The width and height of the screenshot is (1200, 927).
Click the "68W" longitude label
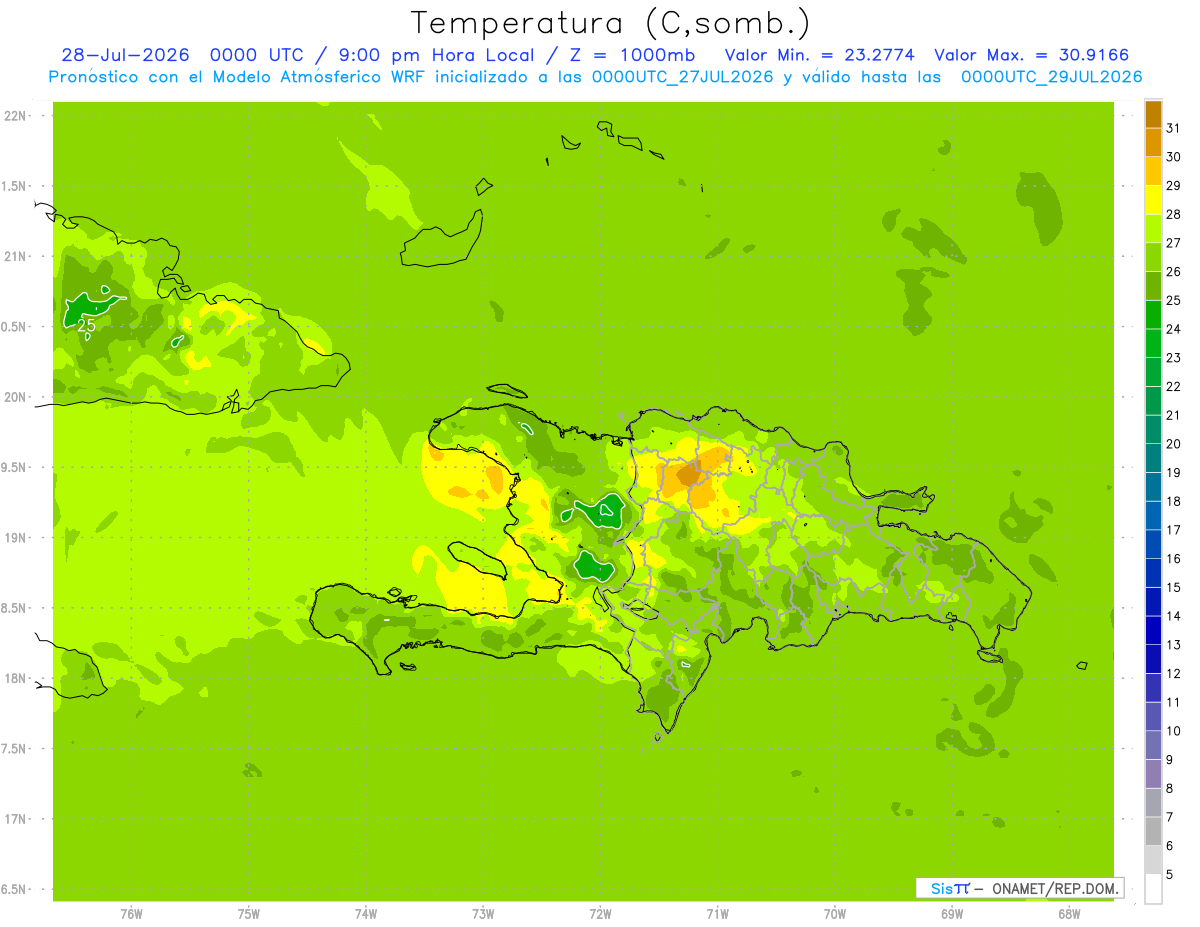tap(1069, 914)
